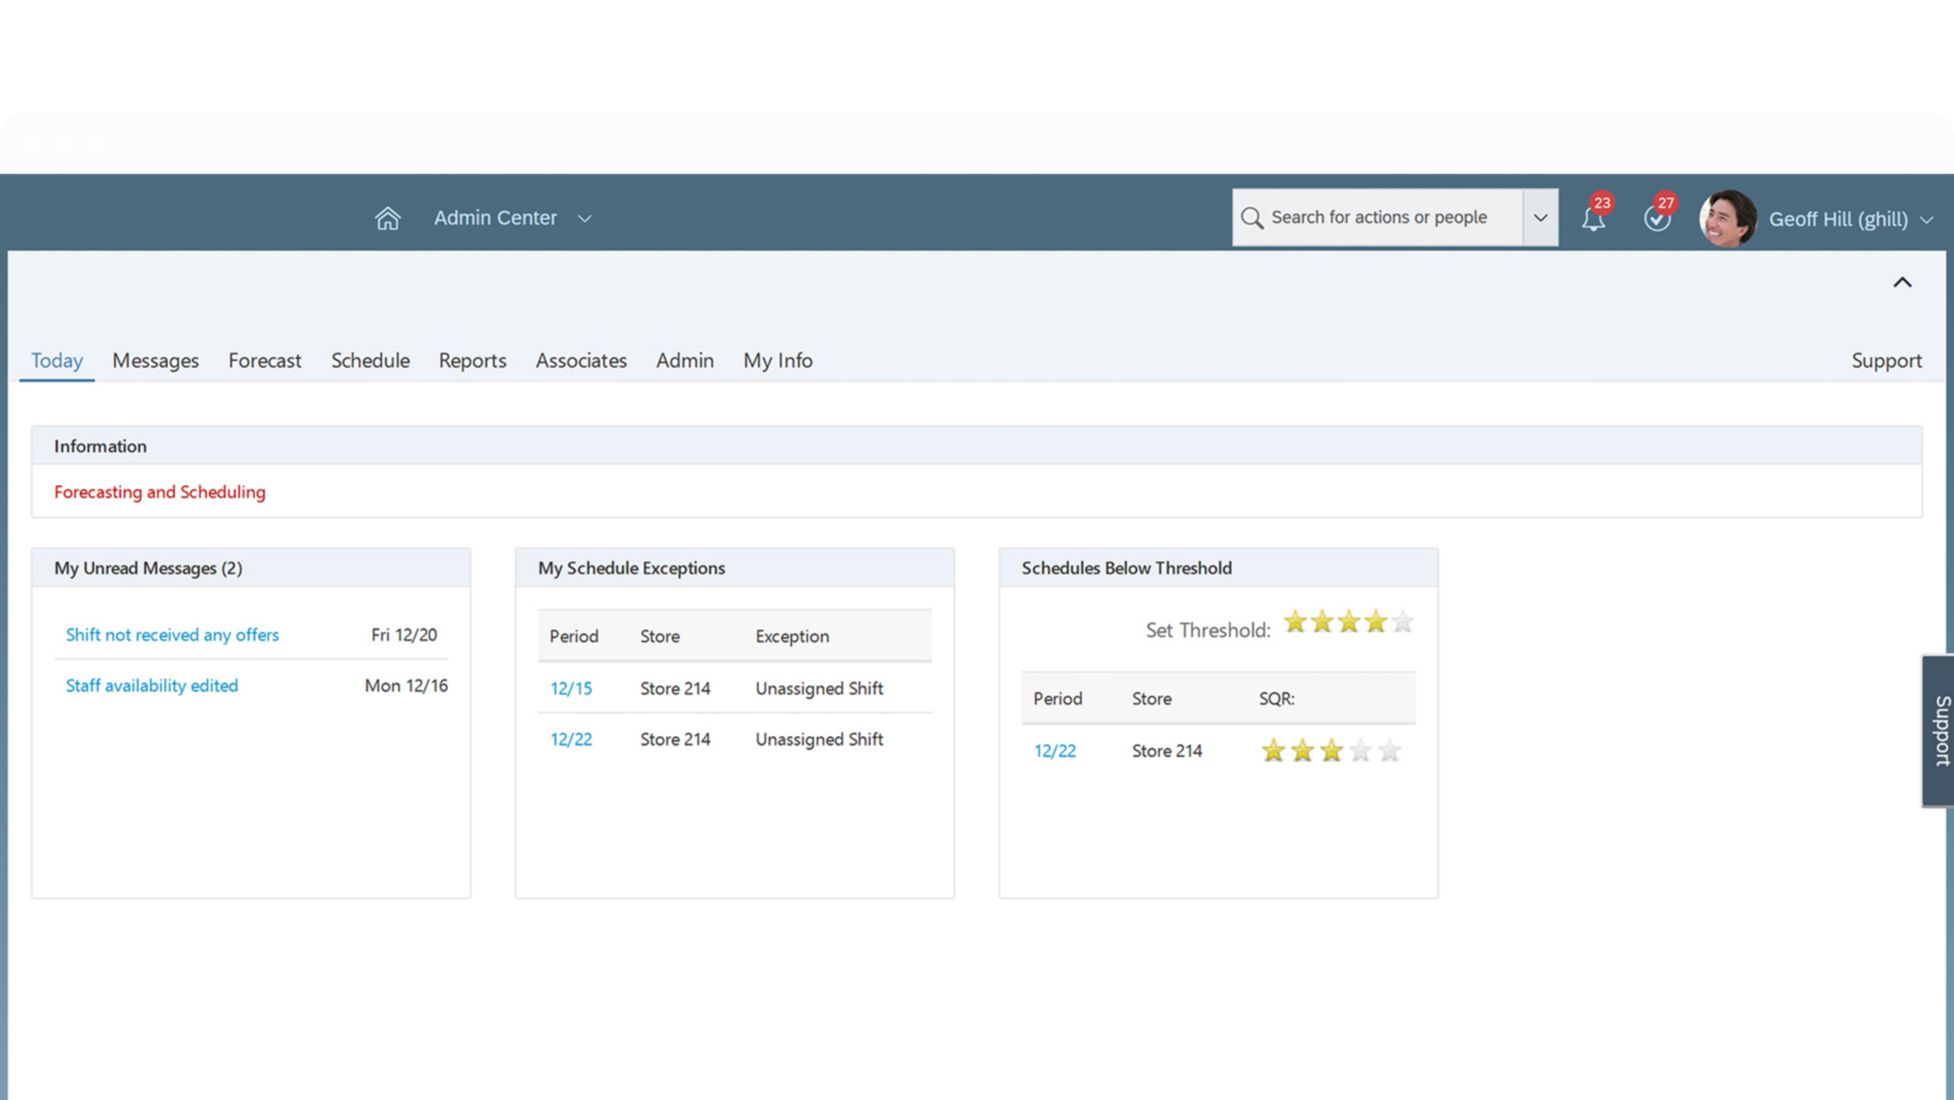Open 'Staff availability edited' message
Viewport: 1954px width, 1100px height.
[152, 686]
